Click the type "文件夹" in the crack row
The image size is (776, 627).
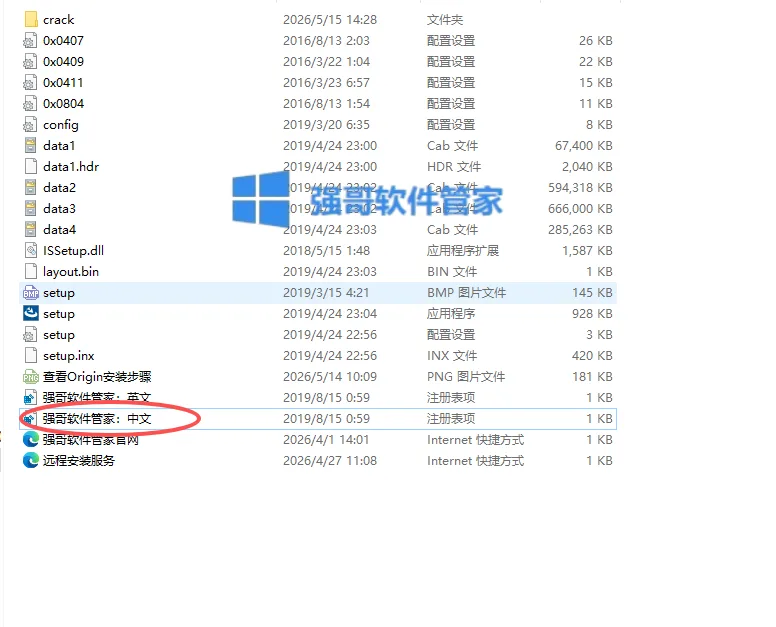(x=445, y=20)
